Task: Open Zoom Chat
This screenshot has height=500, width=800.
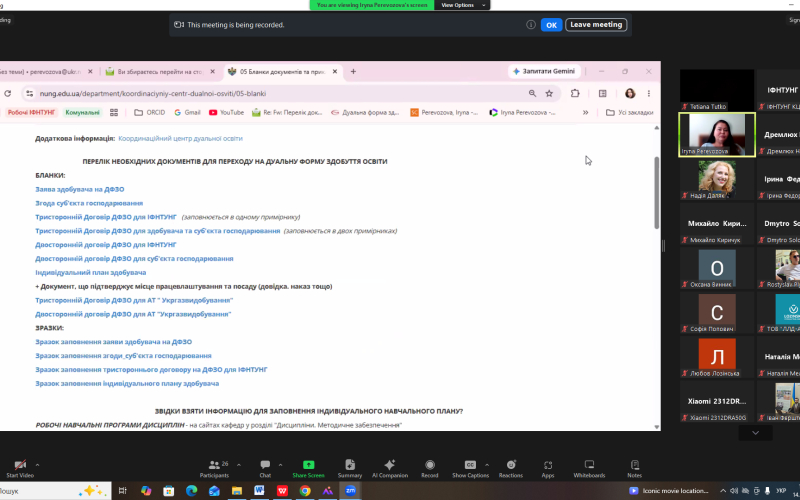Action: click(265, 468)
